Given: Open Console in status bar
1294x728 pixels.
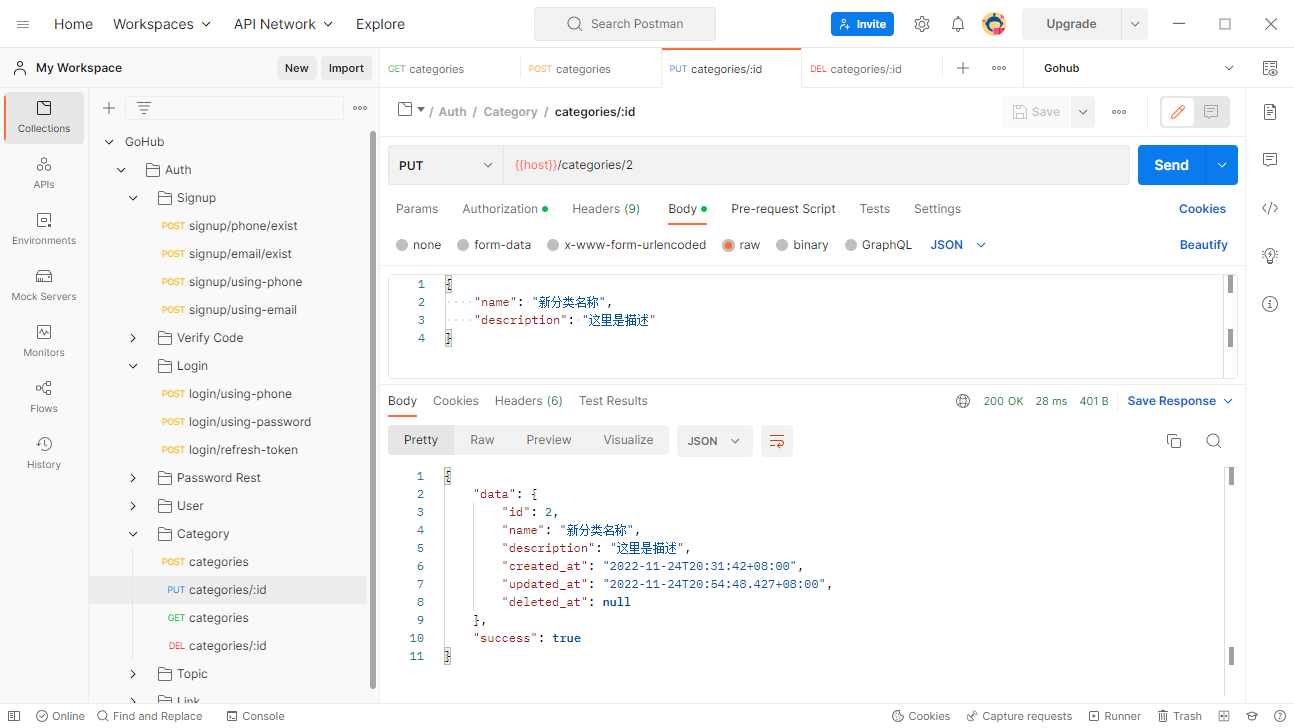Looking at the screenshot, I should pos(255,716).
